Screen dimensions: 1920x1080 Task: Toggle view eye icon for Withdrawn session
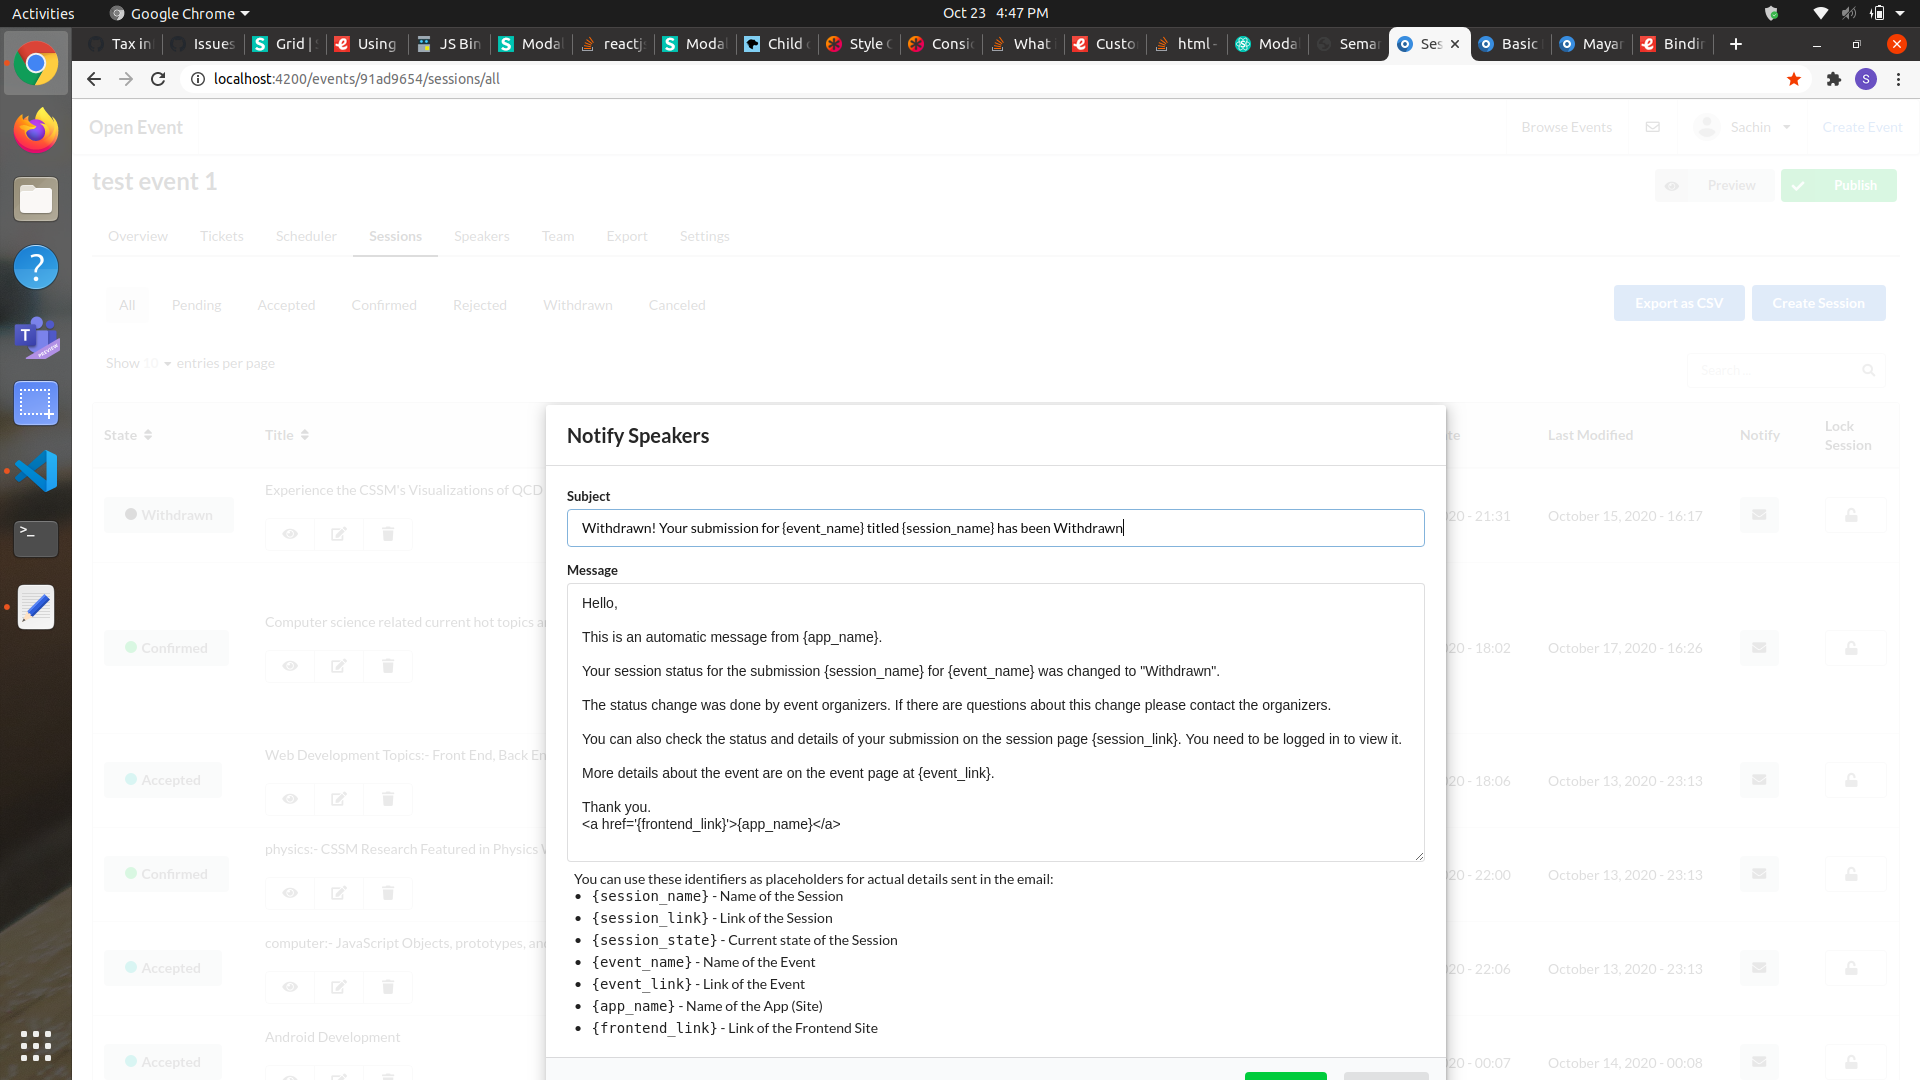[290, 534]
